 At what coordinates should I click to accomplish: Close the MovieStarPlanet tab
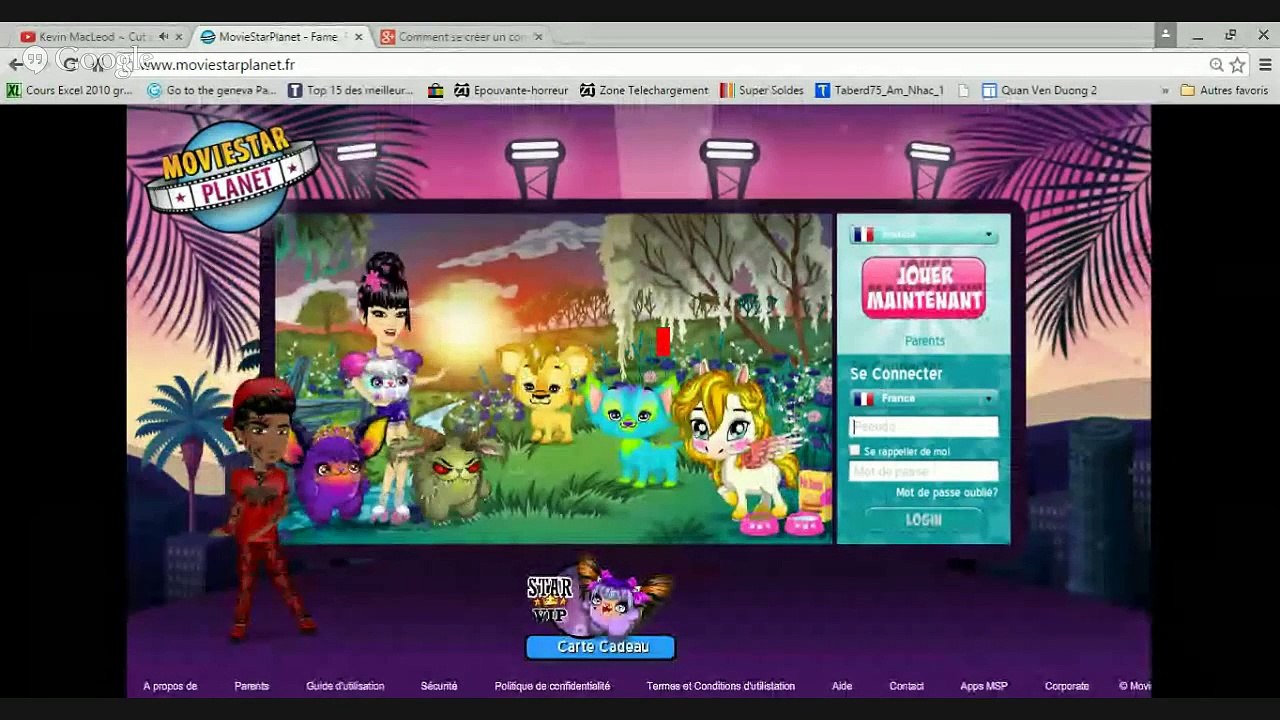click(358, 37)
